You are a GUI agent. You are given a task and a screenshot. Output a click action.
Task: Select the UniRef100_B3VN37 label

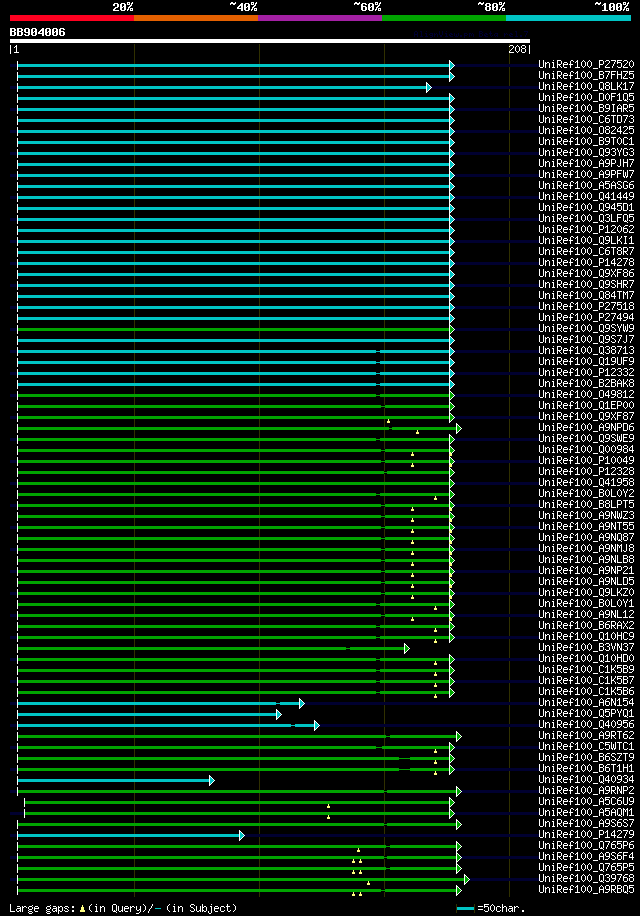[586, 647]
